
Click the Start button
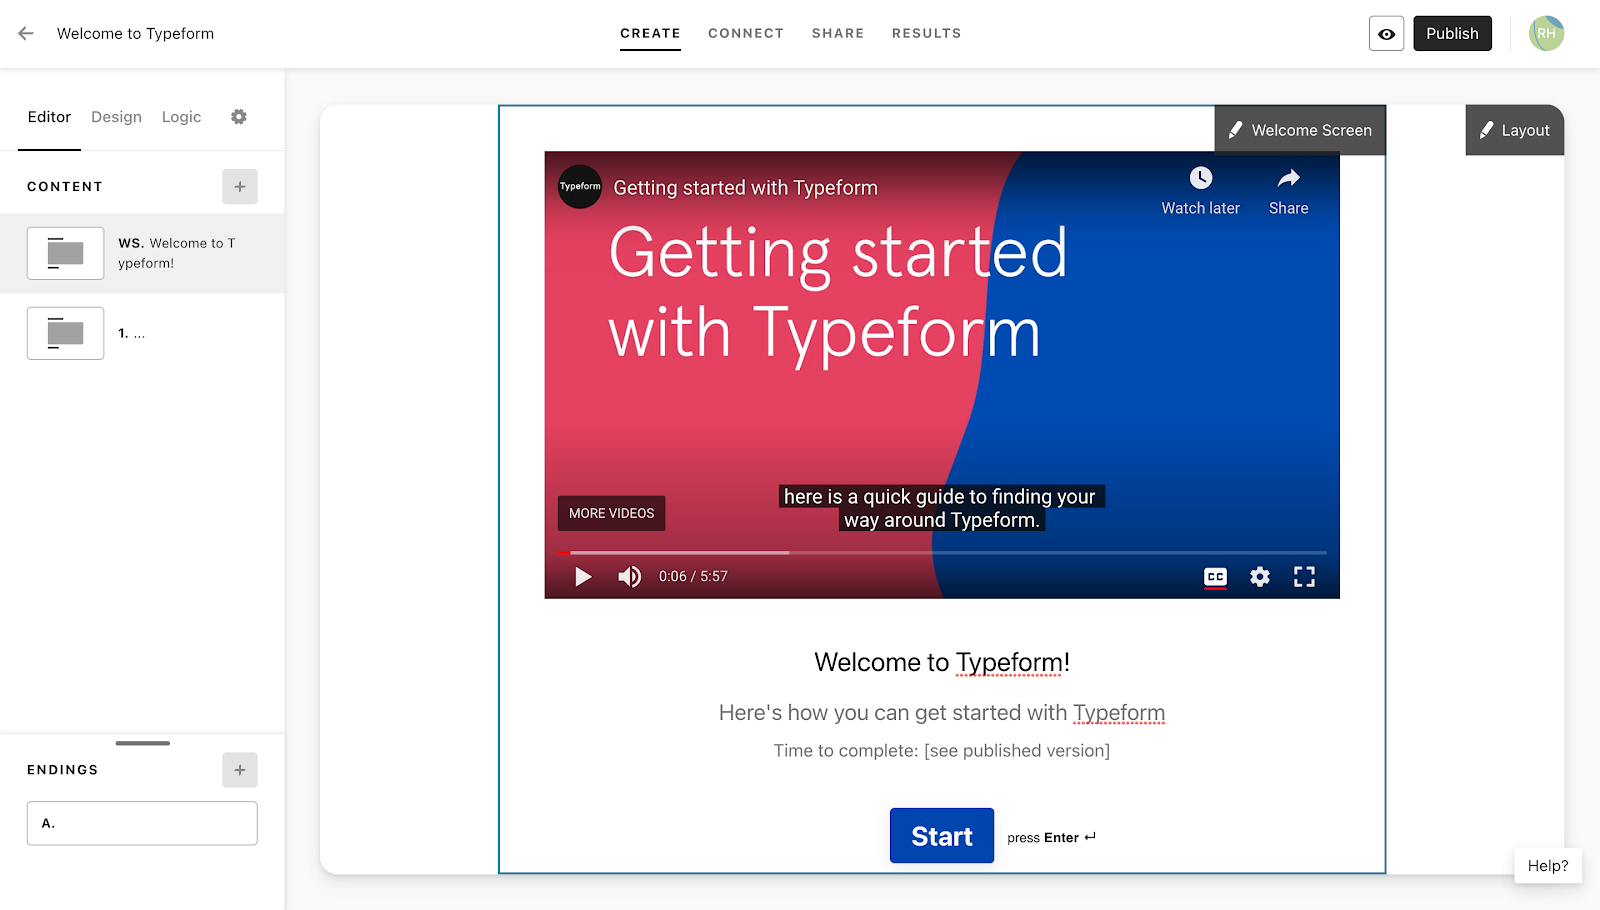pyautogui.click(x=942, y=836)
